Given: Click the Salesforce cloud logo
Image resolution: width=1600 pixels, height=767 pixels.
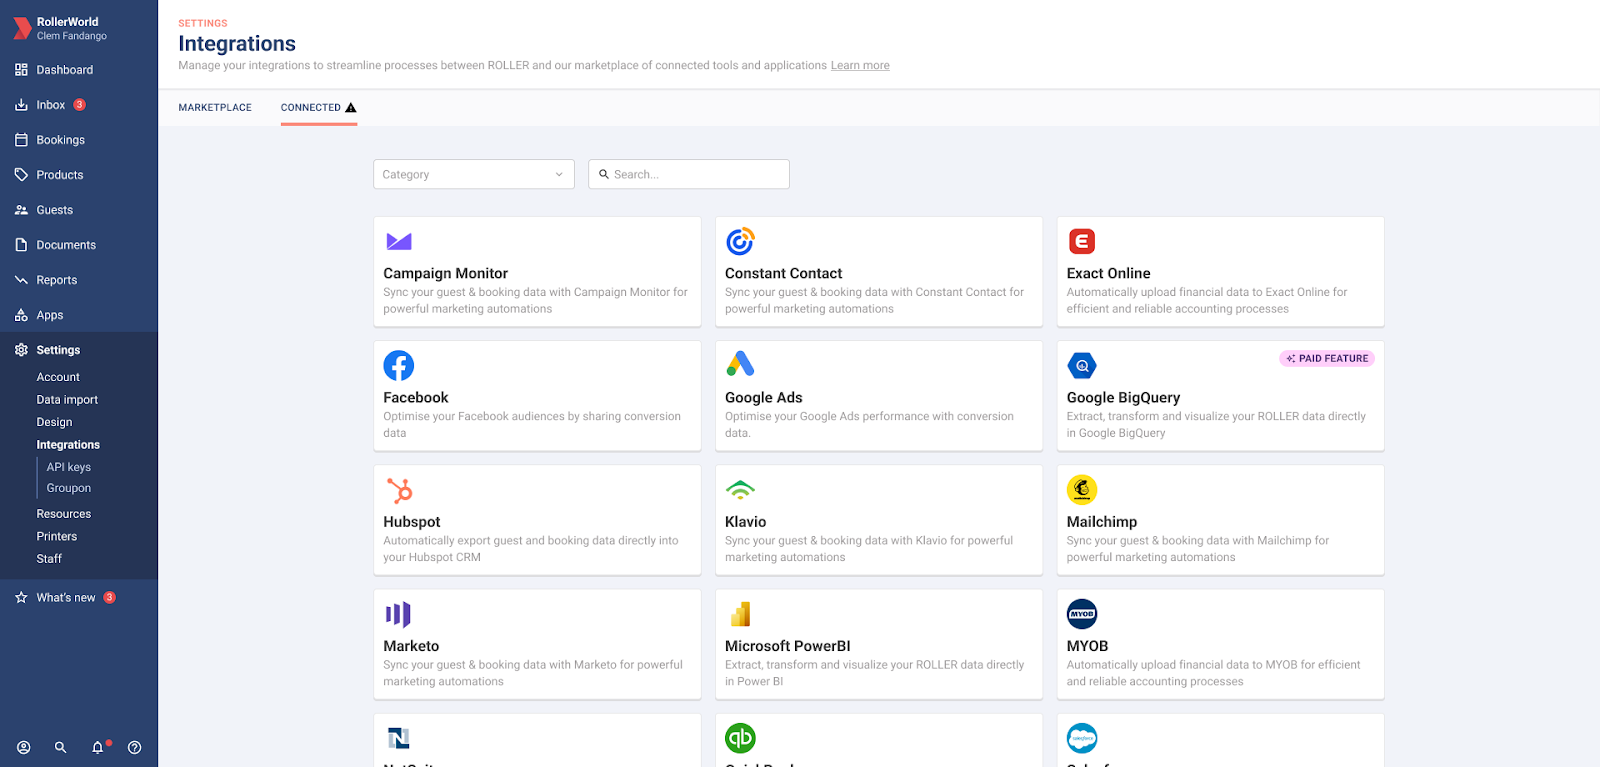Looking at the screenshot, I should pos(1082,738).
